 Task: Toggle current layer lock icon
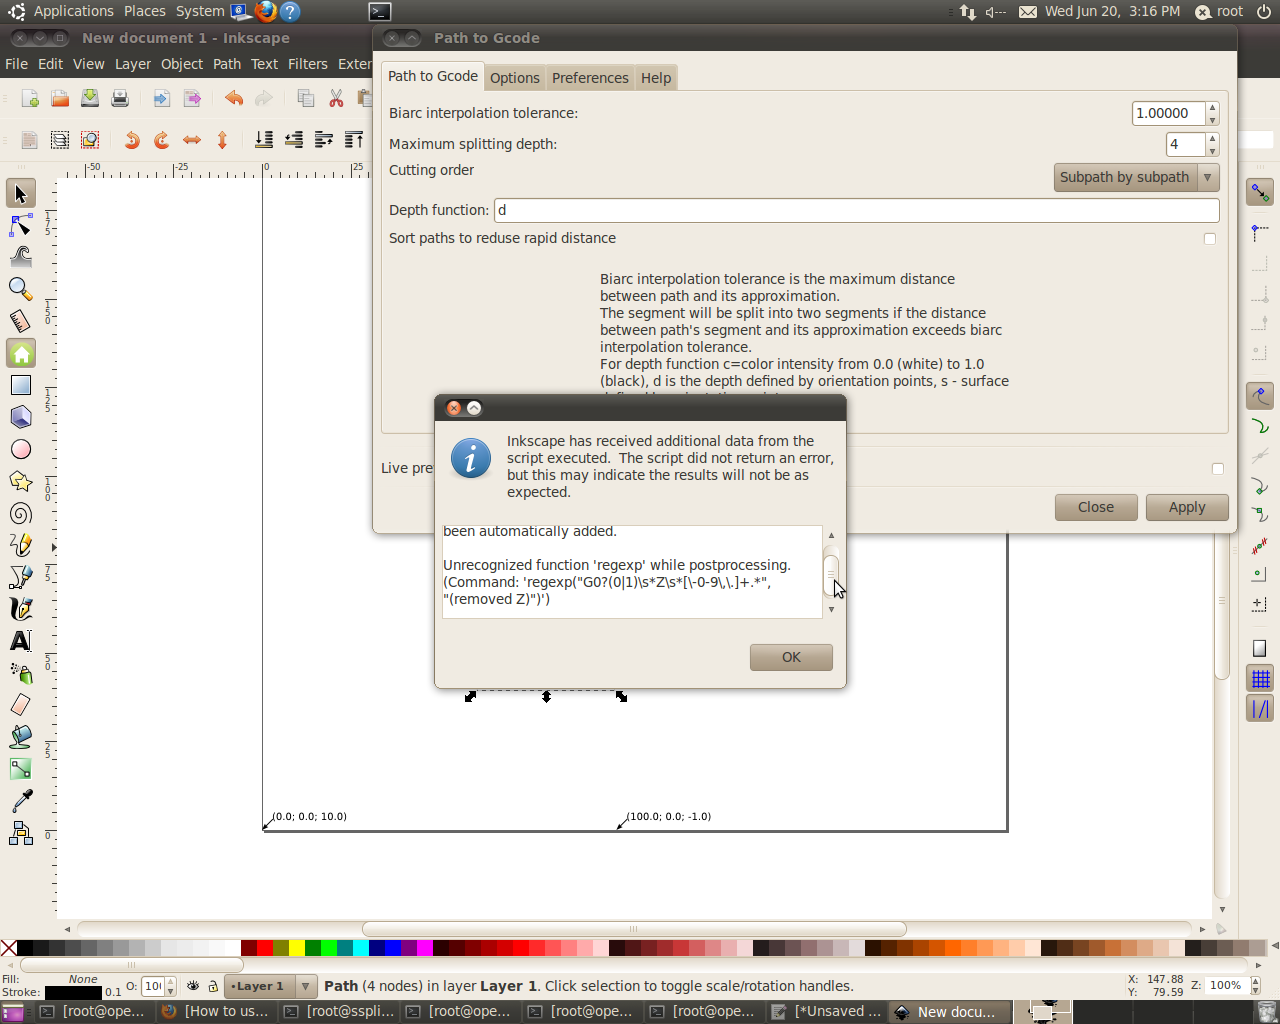(x=212, y=986)
